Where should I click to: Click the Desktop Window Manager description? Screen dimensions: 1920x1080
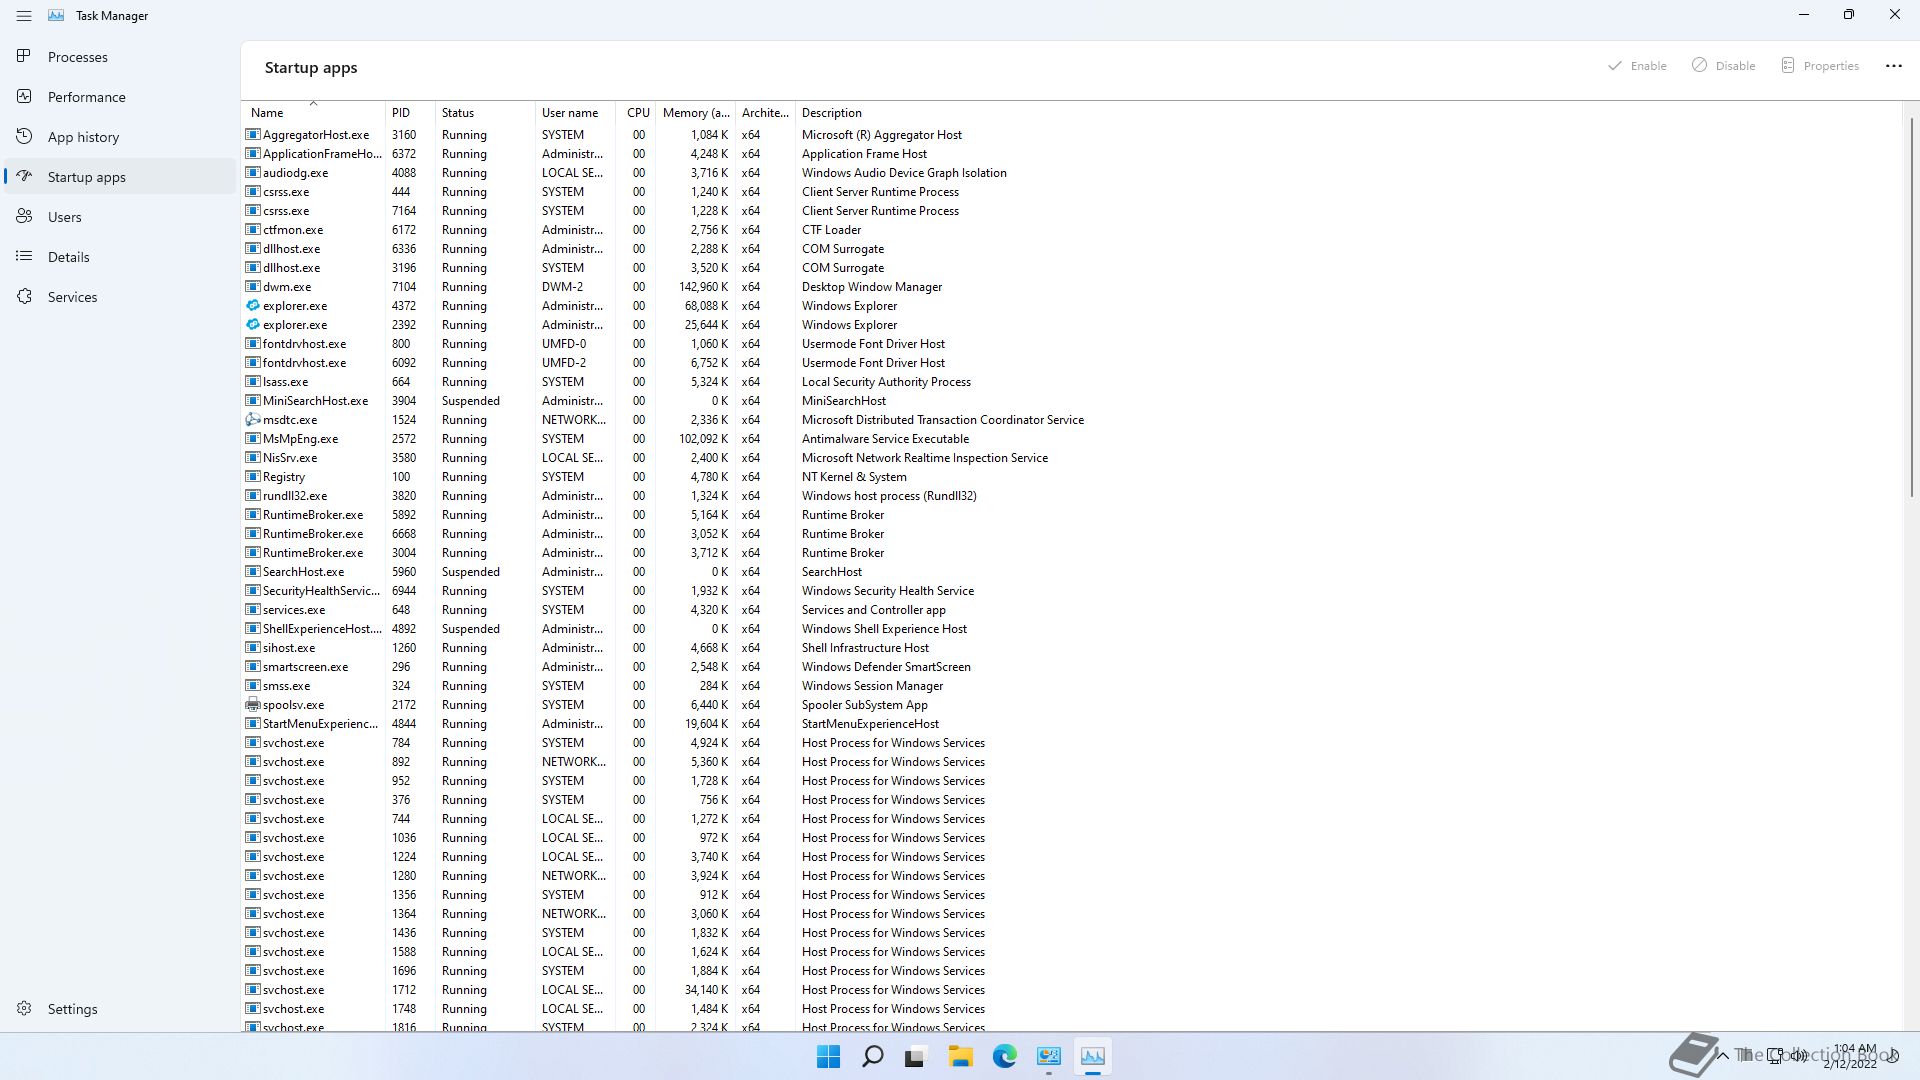tap(872, 287)
